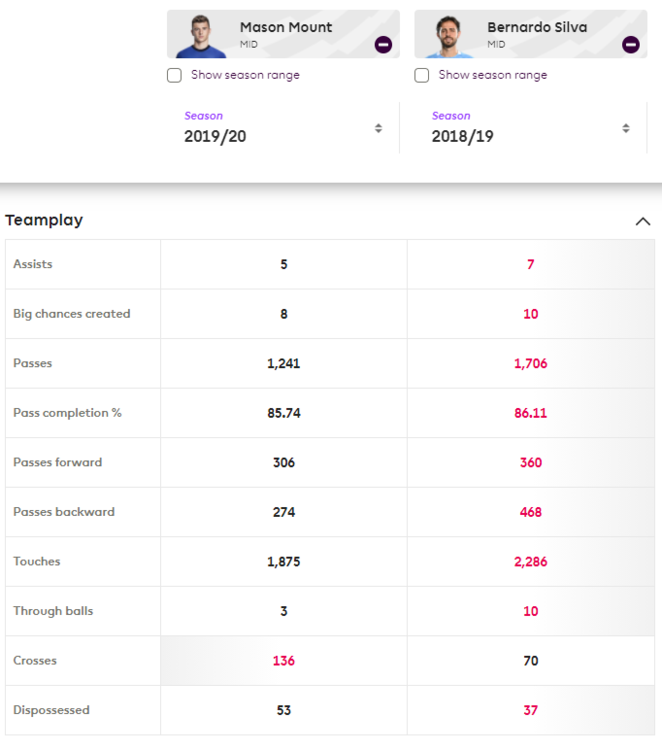Remove Bernardo Silva with minus icon
The height and width of the screenshot is (750, 662).
(630, 44)
